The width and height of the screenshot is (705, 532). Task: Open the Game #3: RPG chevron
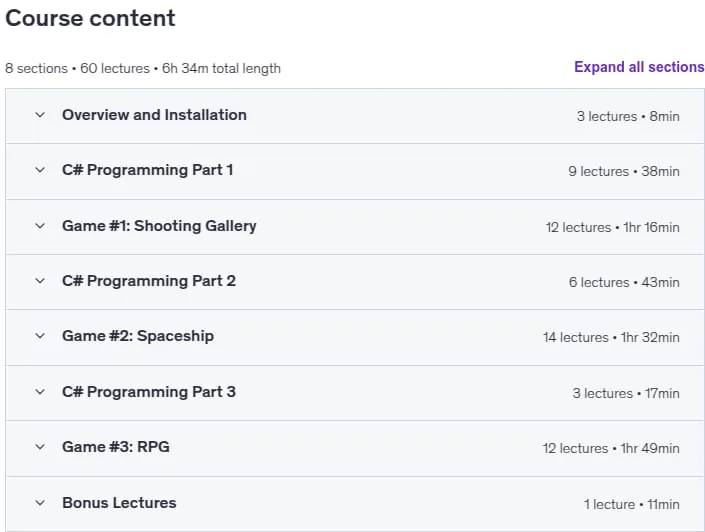tap(40, 447)
